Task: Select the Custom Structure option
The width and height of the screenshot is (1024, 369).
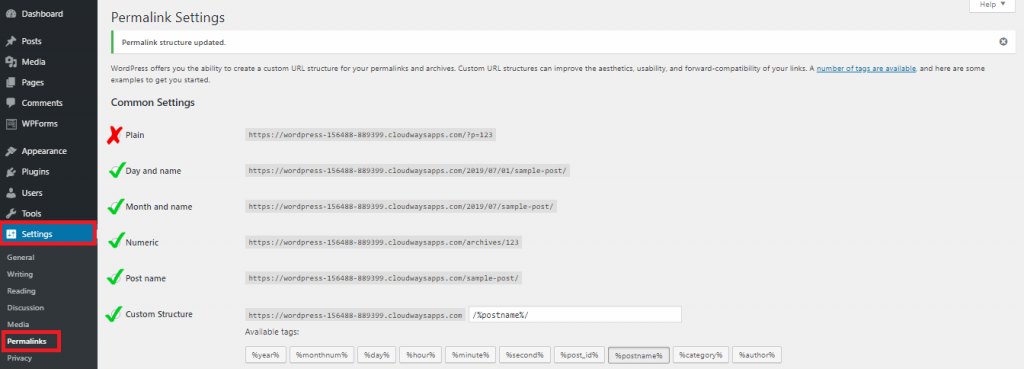Action: [x=115, y=314]
